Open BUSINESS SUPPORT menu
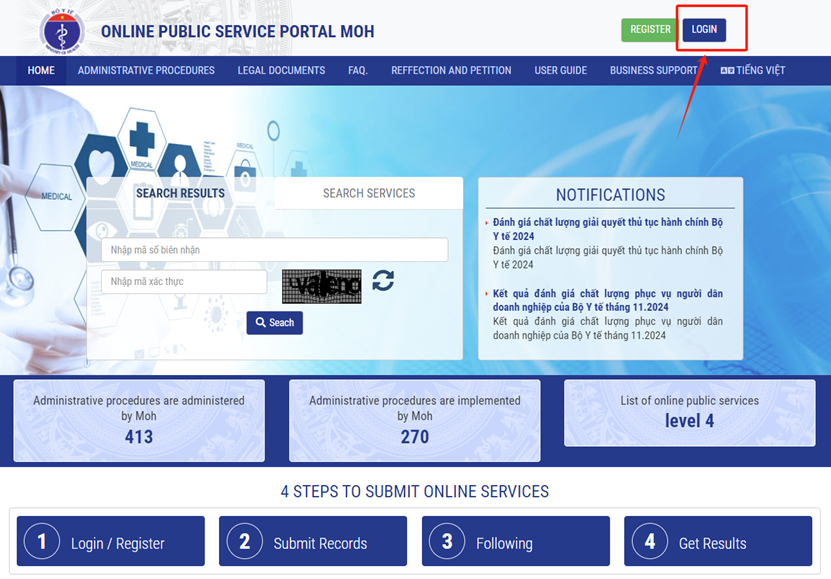Screen dimensions: 831x579 [x=653, y=70]
